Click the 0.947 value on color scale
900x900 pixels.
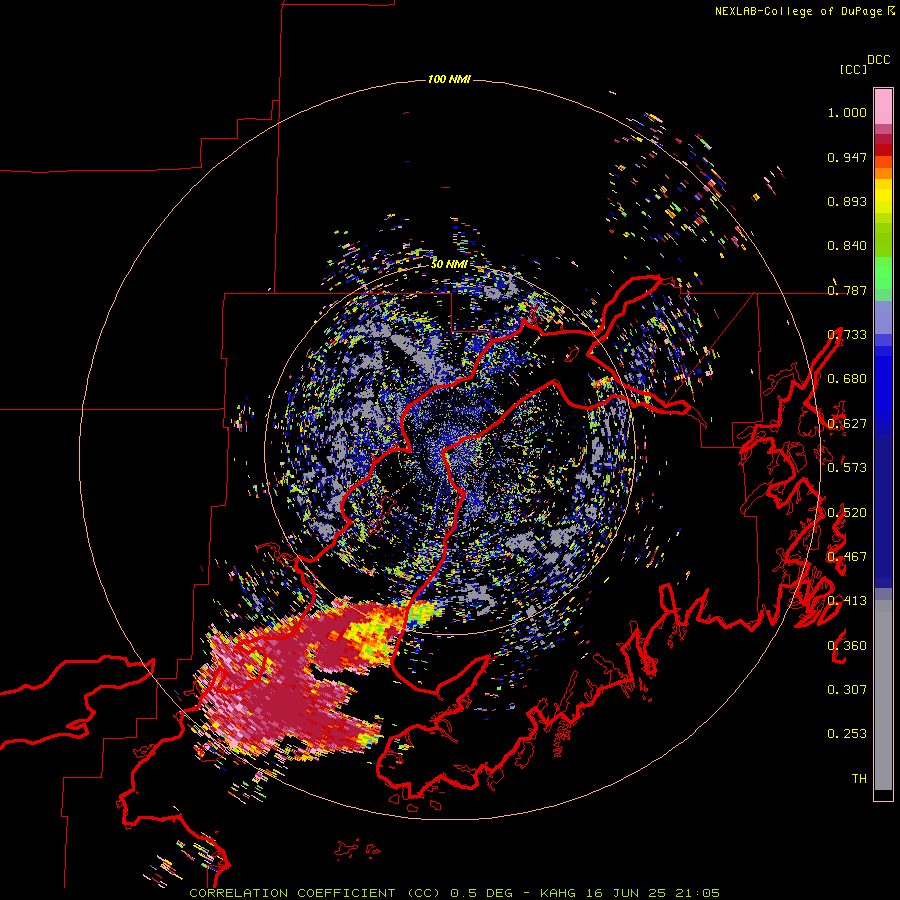tap(847, 157)
